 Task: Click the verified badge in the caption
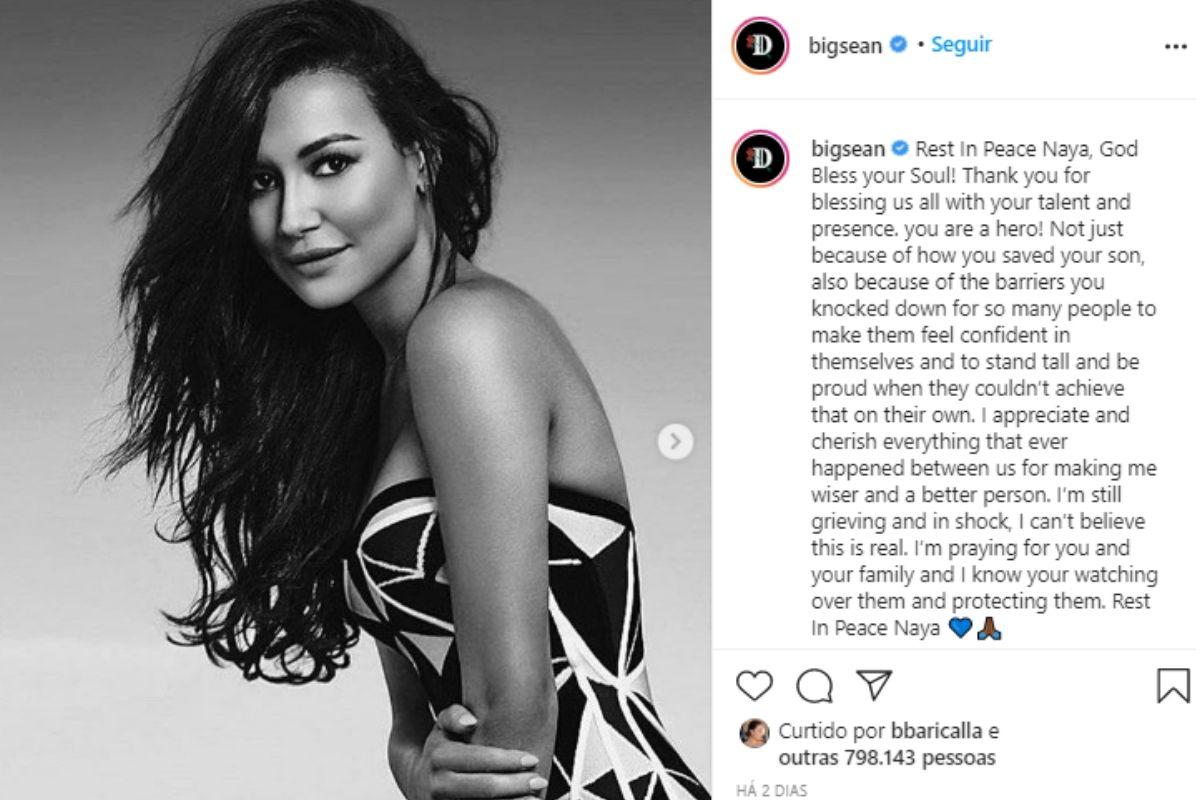point(900,148)
